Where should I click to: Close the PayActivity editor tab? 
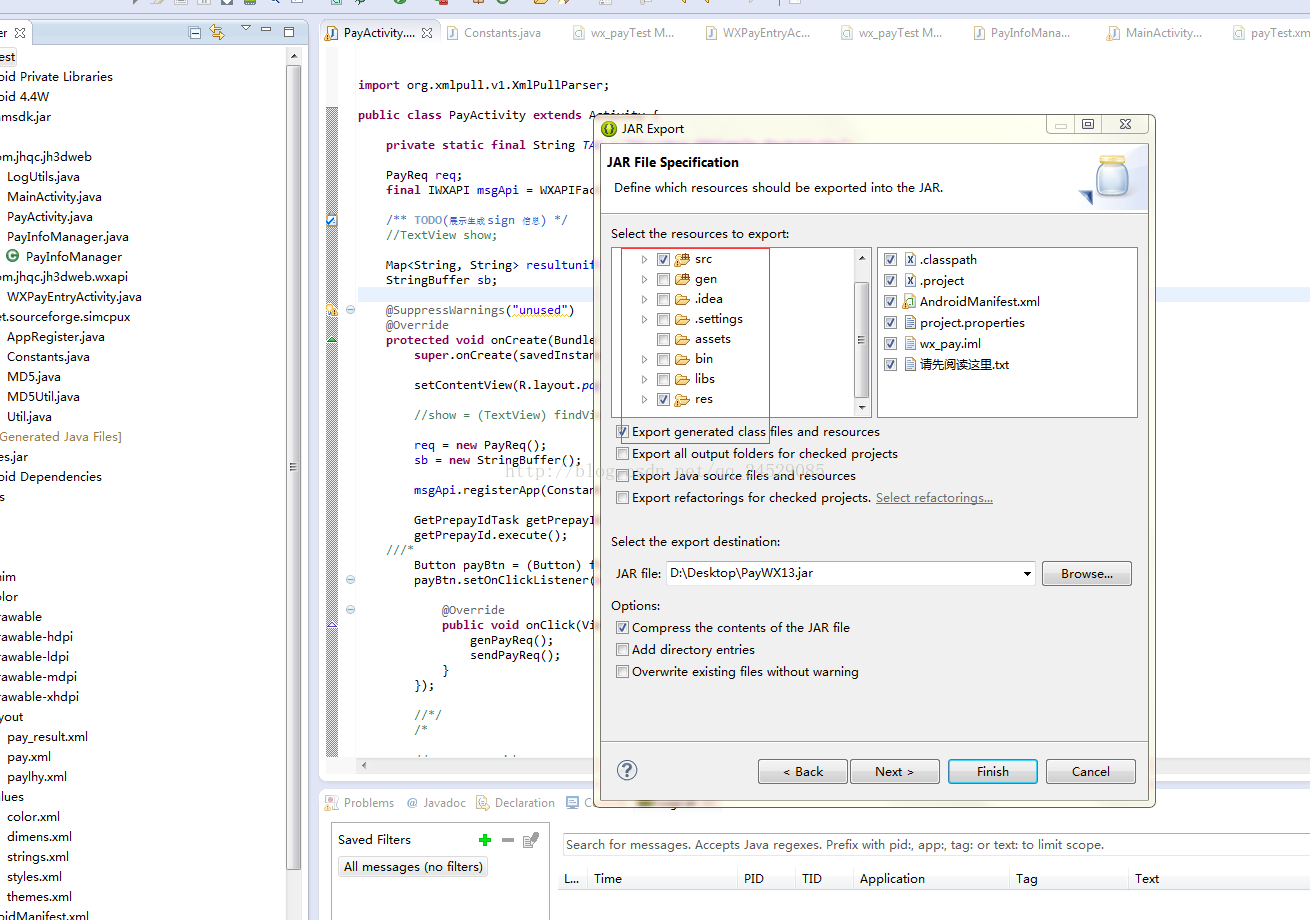427,33
